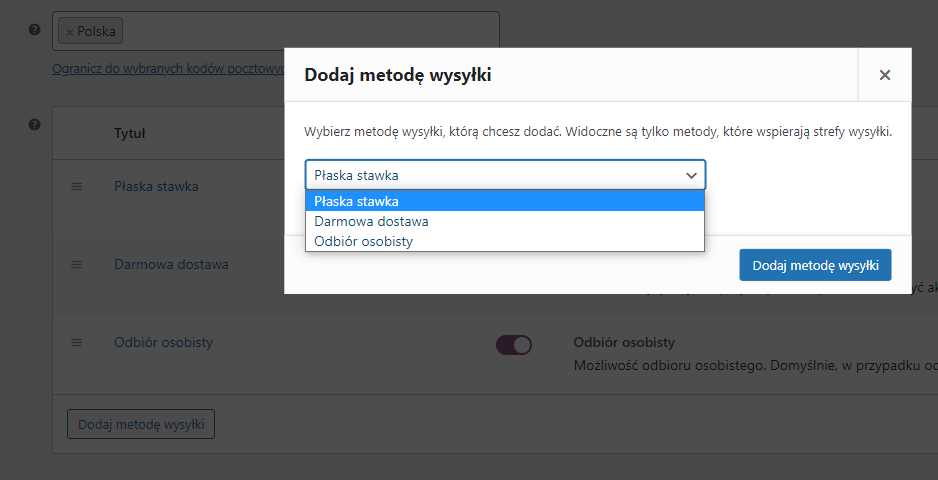Click help icon beside shipping methods table
Screen dimensions: 938x480
click(x=35, y=124)
